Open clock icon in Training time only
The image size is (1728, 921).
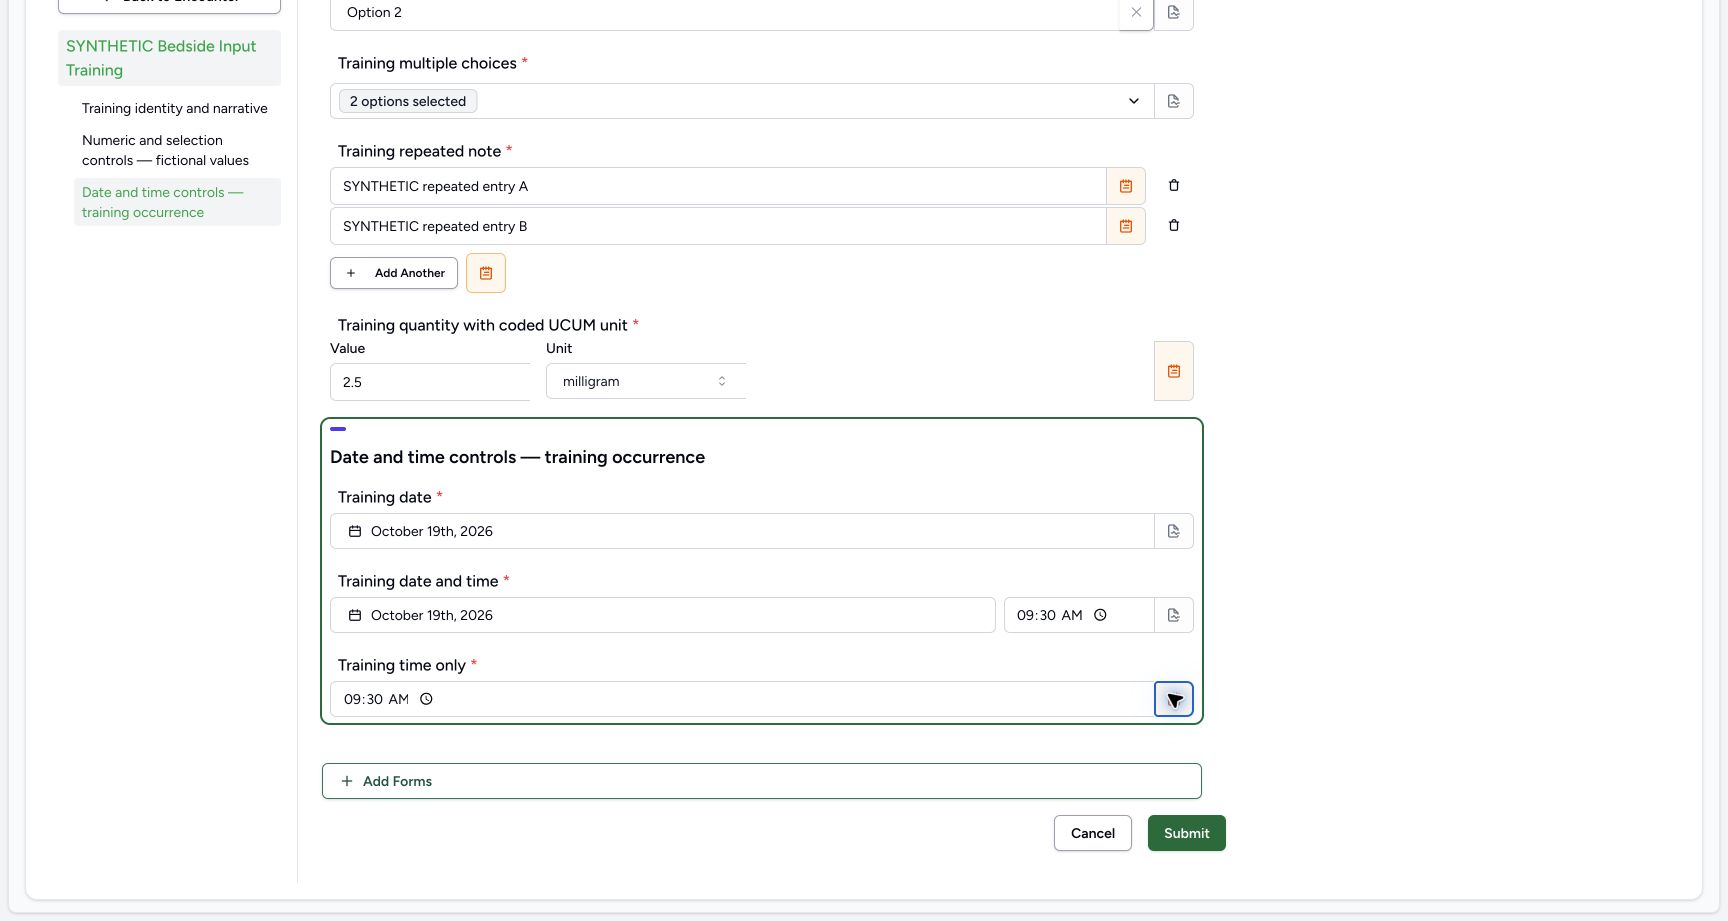(426, 699)
